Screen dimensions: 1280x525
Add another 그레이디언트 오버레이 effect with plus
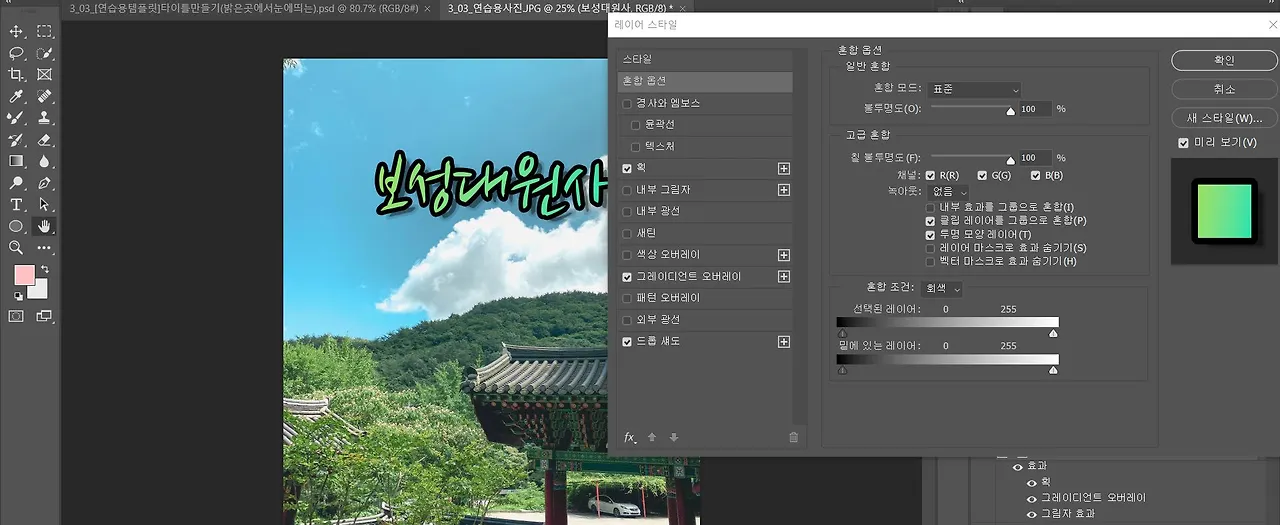pos(784,277)
